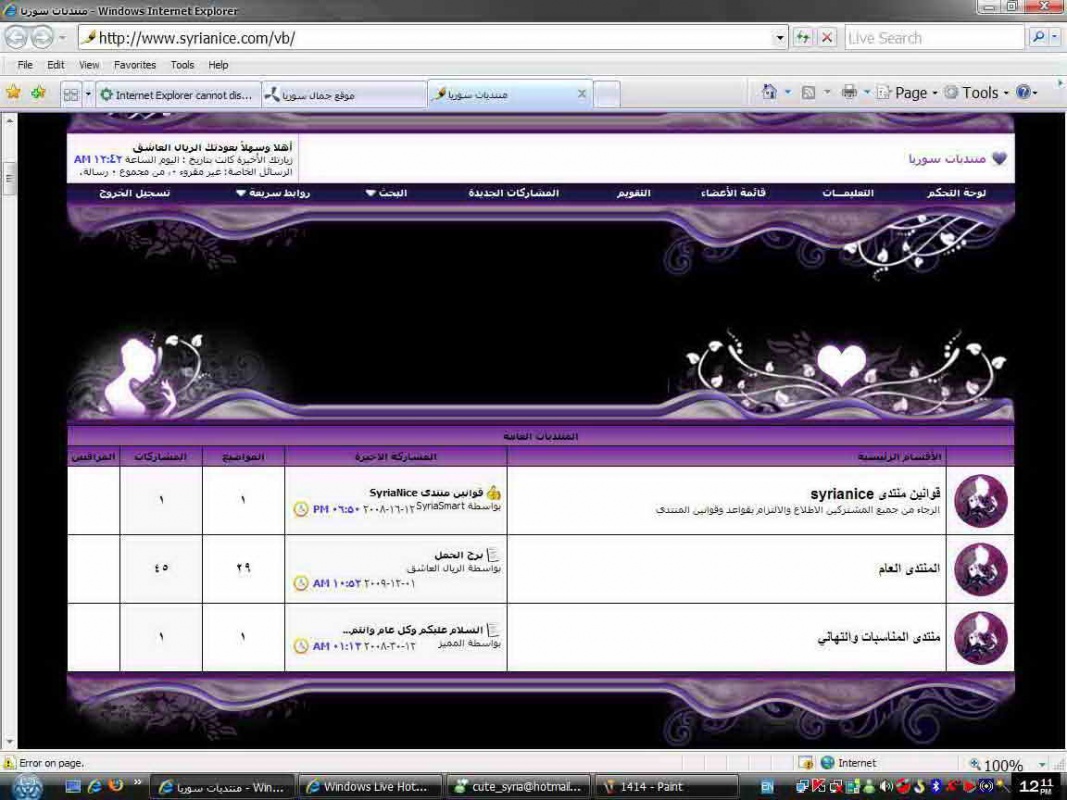Click the Print icon in command bar
Image resolution: width=1067 pixels, height=800 pixels.
click(x=849, y=92)
